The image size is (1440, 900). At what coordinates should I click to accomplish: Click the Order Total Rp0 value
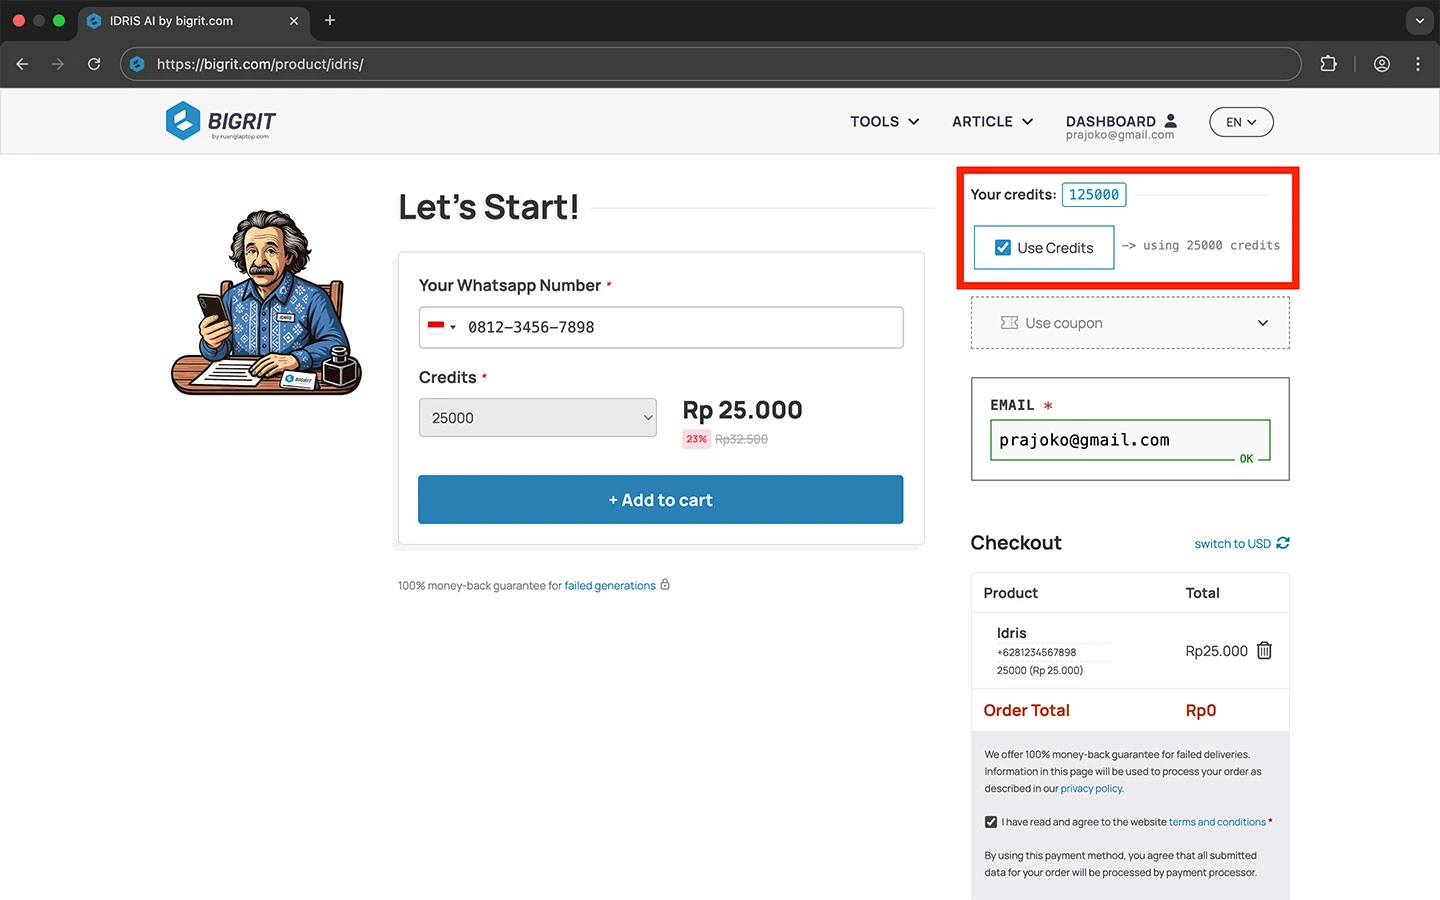point(1201,711)
